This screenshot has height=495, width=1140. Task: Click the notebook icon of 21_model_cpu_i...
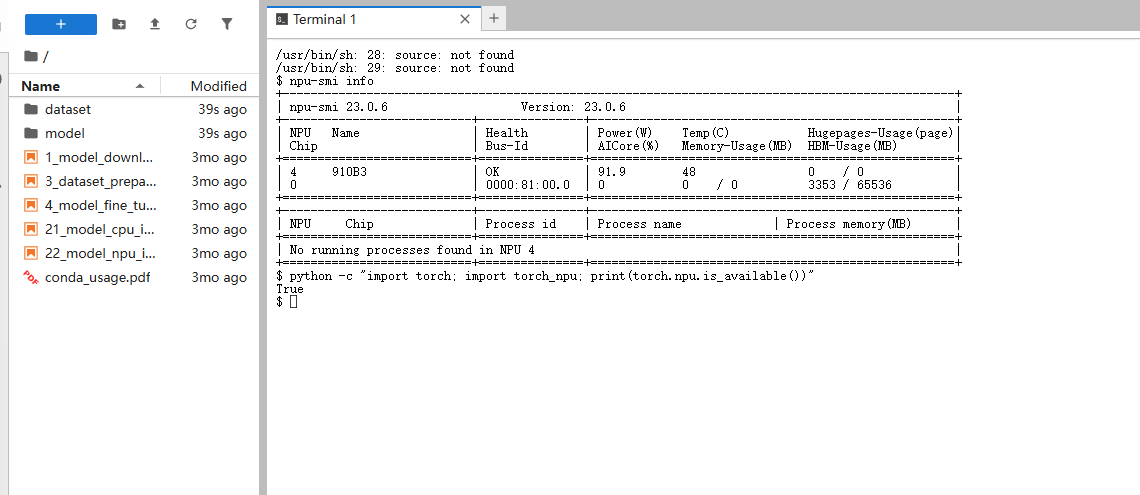[31, 229]
